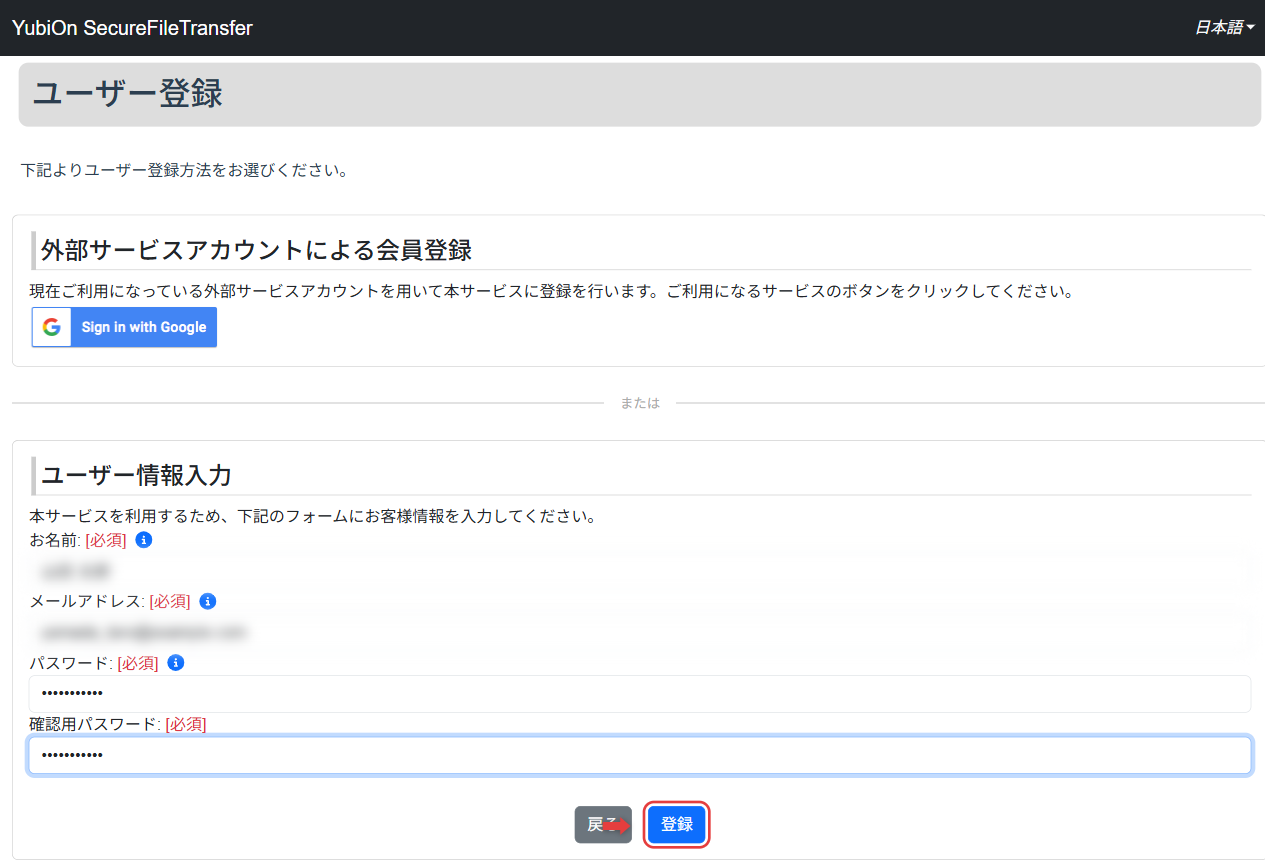This screenshot has height=860, width=1265.
Task: Click the YubiOn SecureFileTransfer brand link
Action: [132, 28]
